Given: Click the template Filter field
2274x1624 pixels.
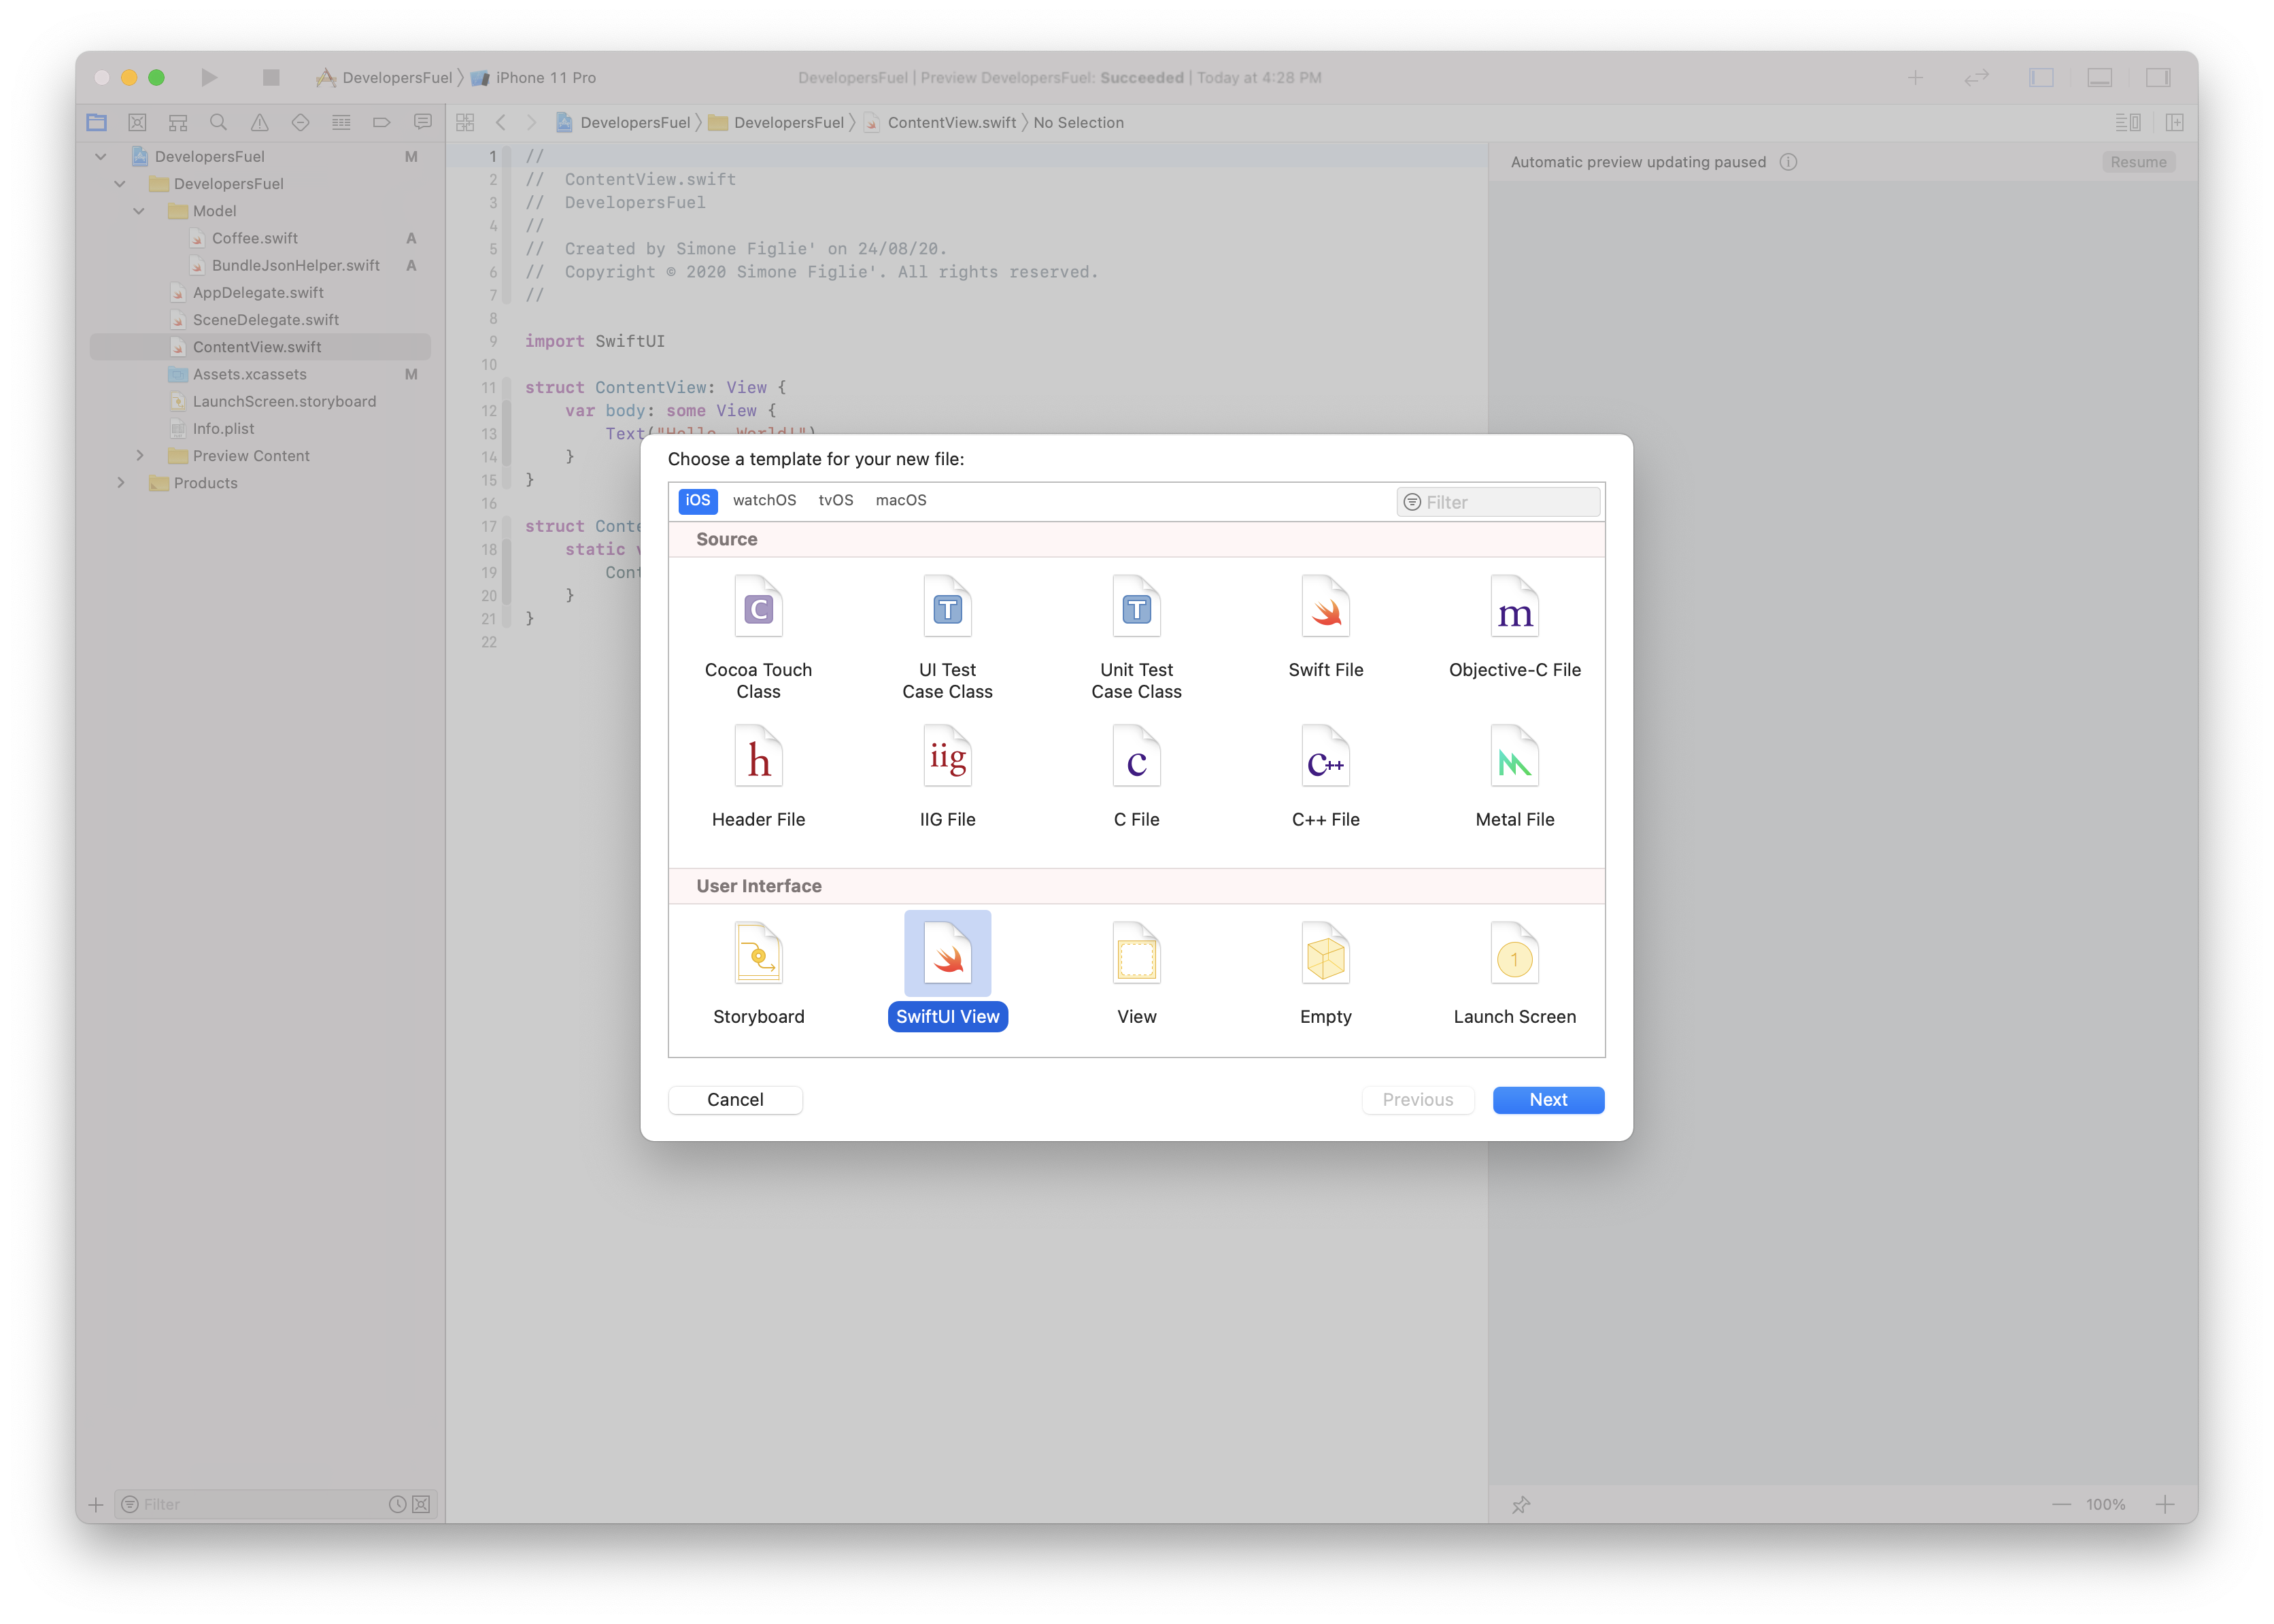Looking at the screenshot, I should [1498, 502].
